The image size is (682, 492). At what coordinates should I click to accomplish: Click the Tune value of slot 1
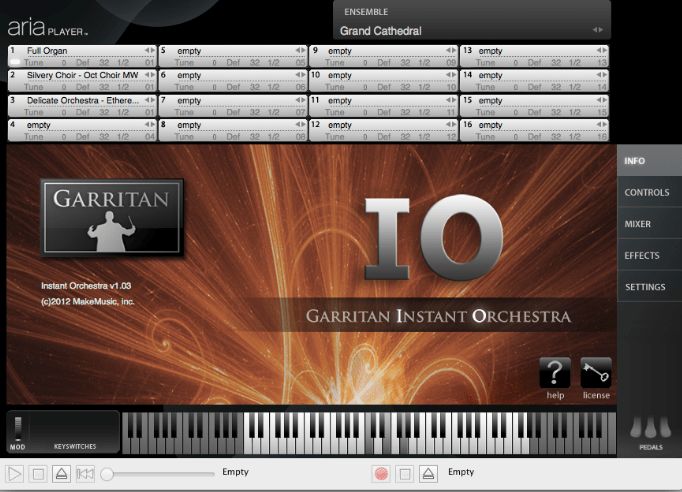coord(64,63)
